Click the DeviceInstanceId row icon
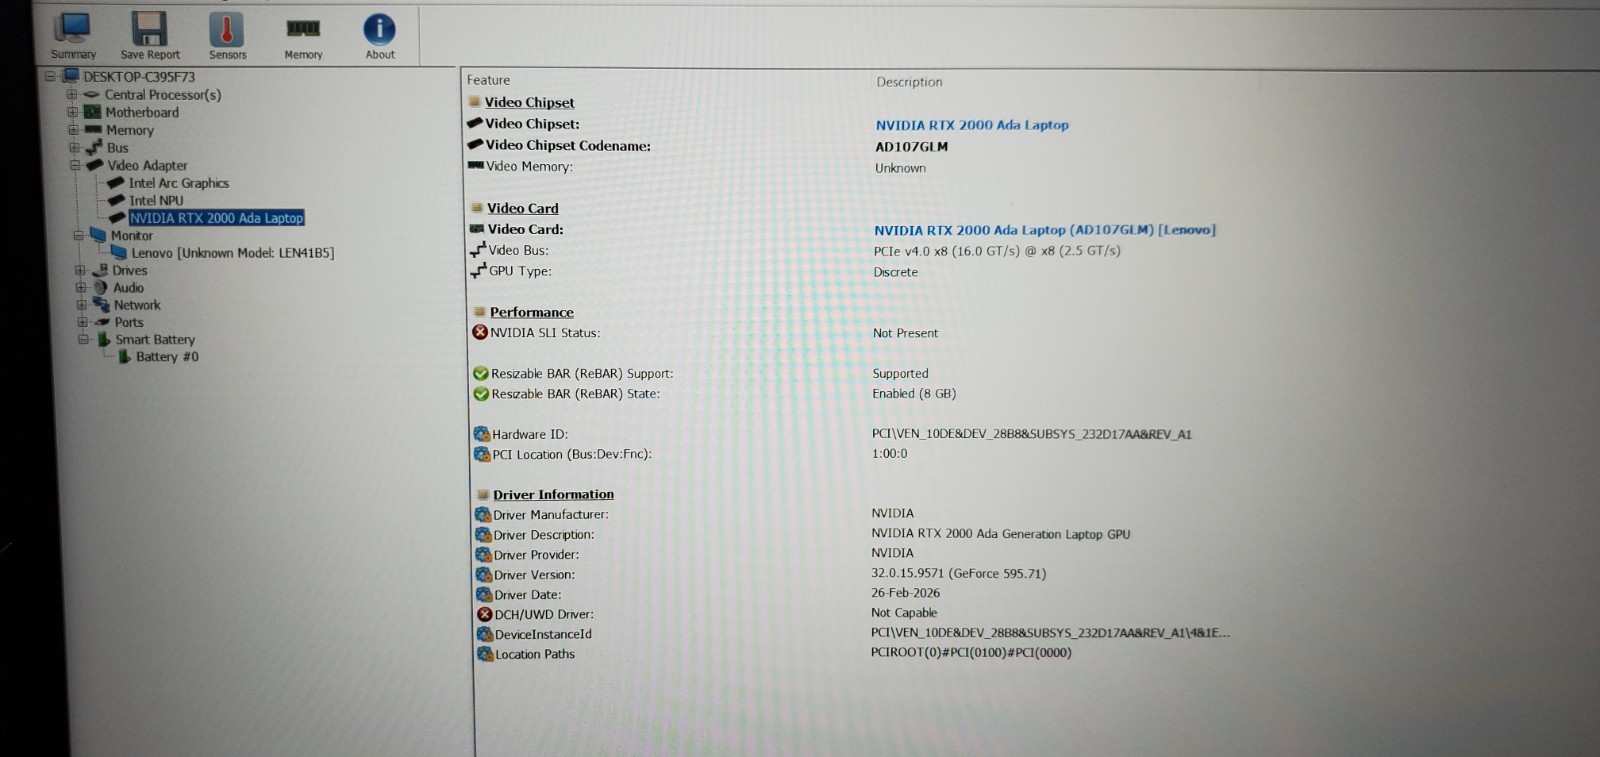The width and height of the screenshot is (1600, 757). click(485, 634)
